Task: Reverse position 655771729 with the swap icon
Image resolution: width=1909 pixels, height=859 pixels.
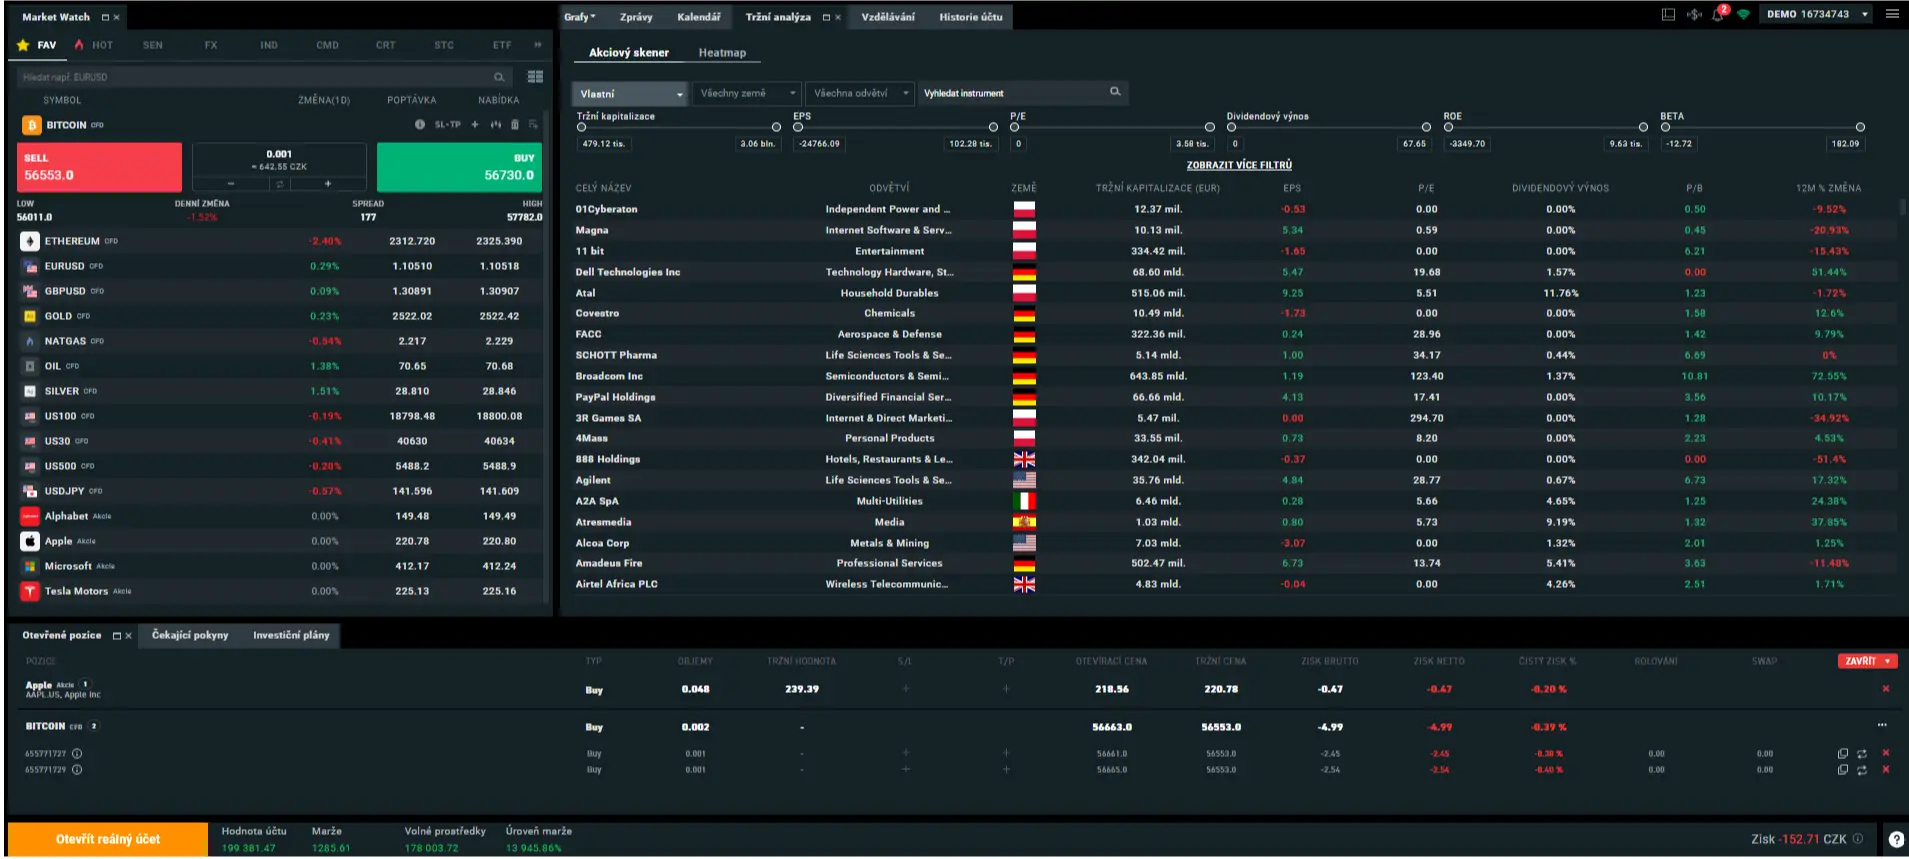Action: click(1862, 770)
